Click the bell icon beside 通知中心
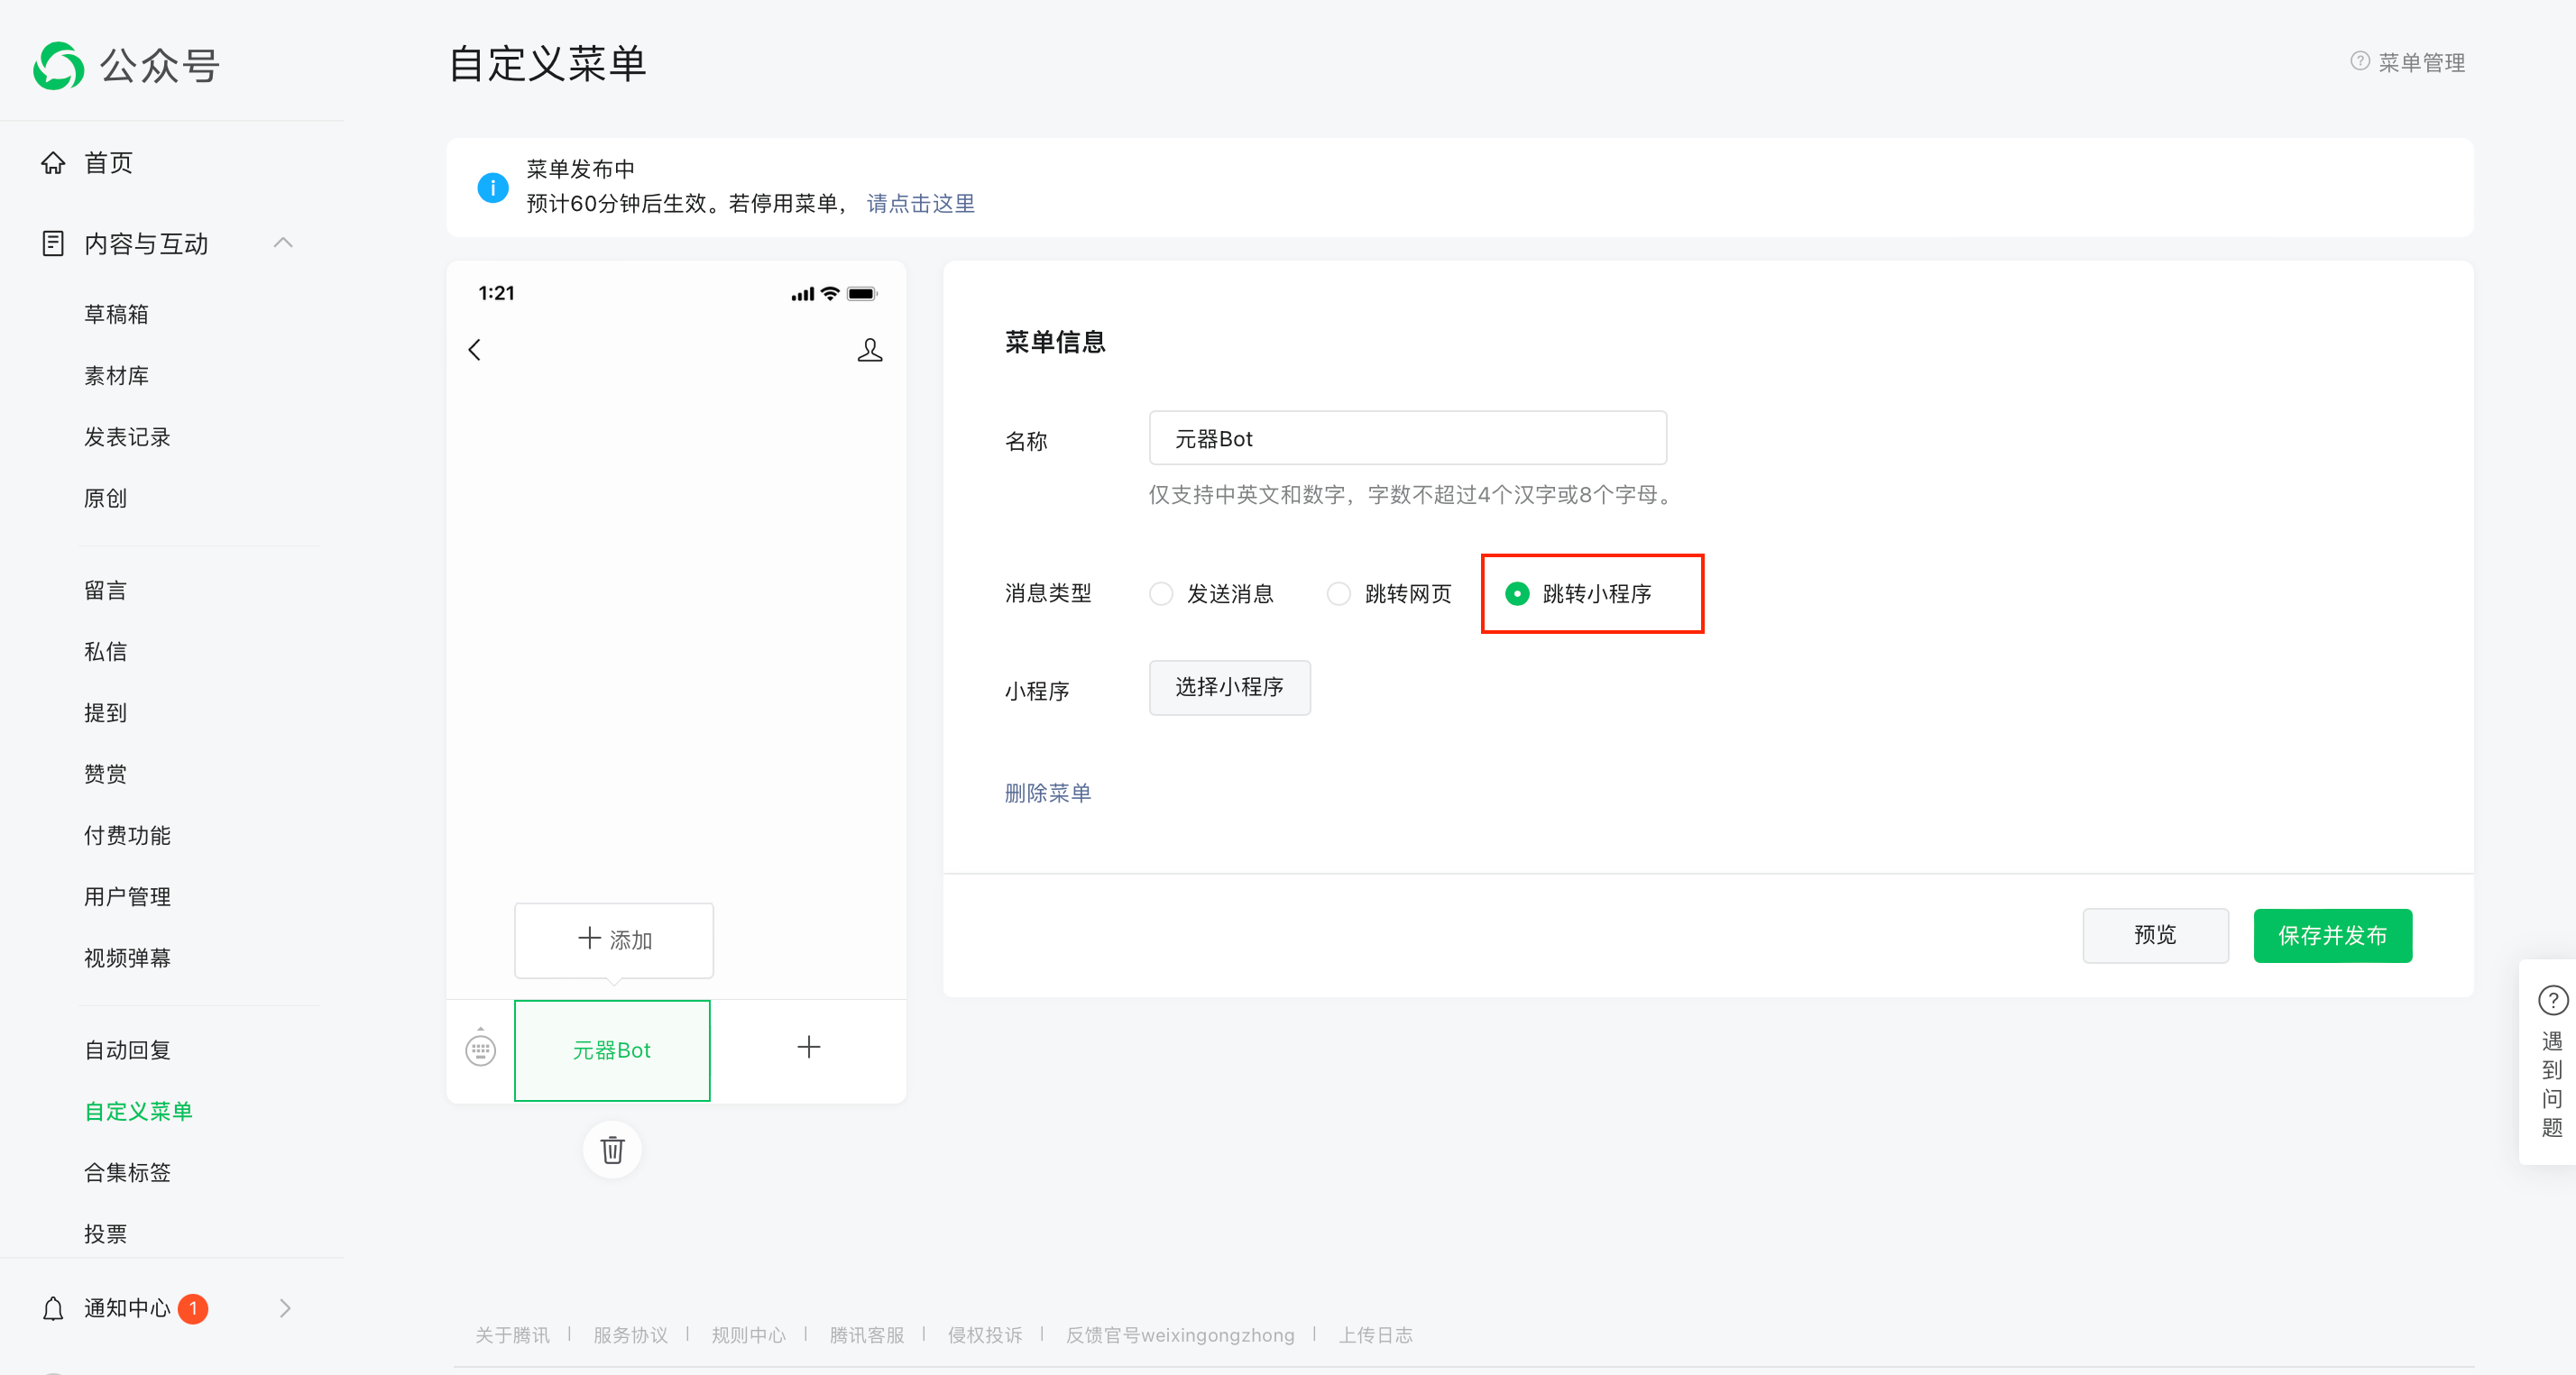The width and height of the screenshot is (2576, 1375). [53, 1308]
